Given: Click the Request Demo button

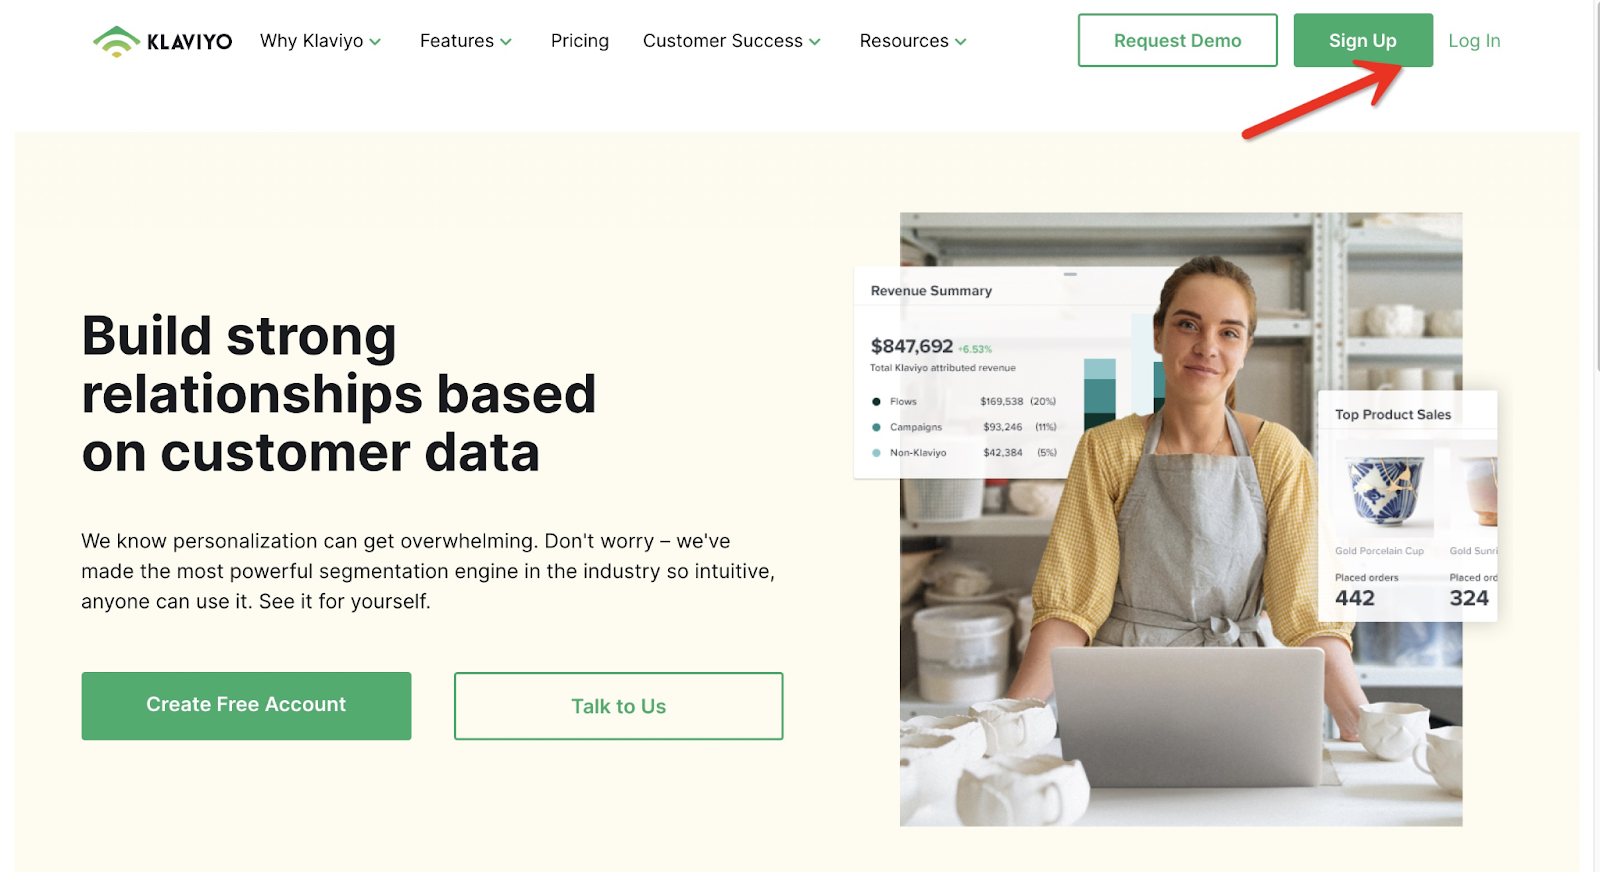Looking at the screenshot, I should [1177, 40].
